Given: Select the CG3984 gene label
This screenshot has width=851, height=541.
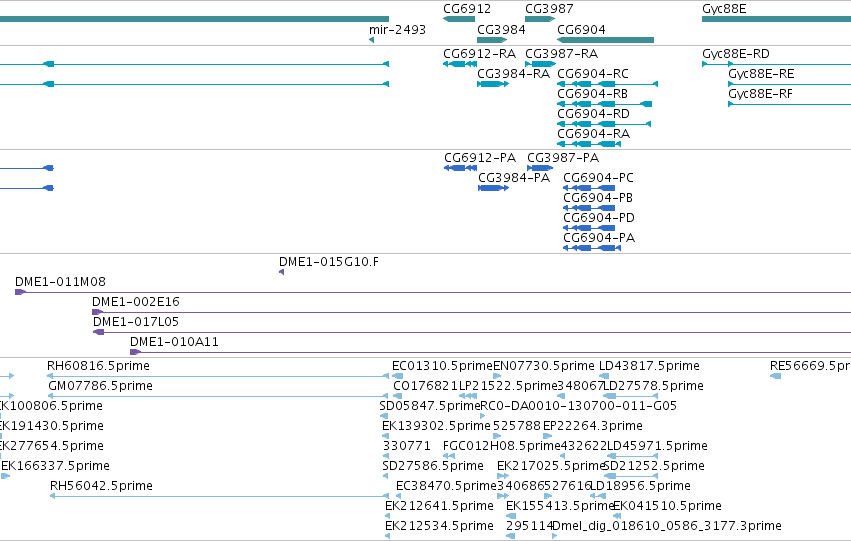Looking at the screenshot, I should tap(501, 30).
